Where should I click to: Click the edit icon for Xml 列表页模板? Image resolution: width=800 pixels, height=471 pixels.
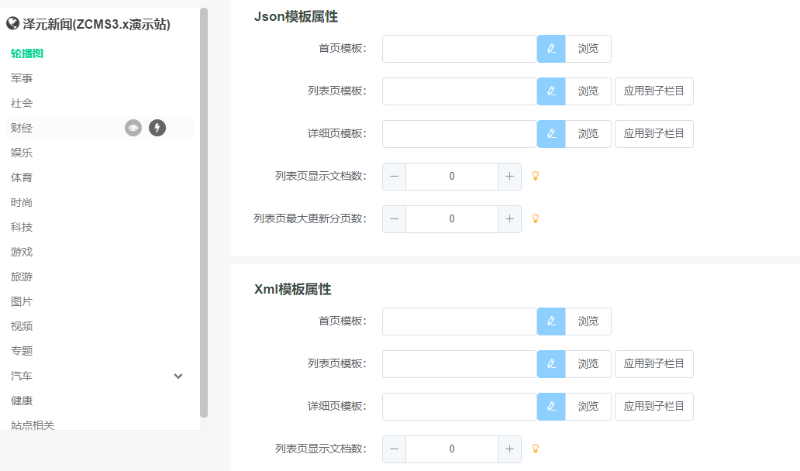[x=551, y=364]
